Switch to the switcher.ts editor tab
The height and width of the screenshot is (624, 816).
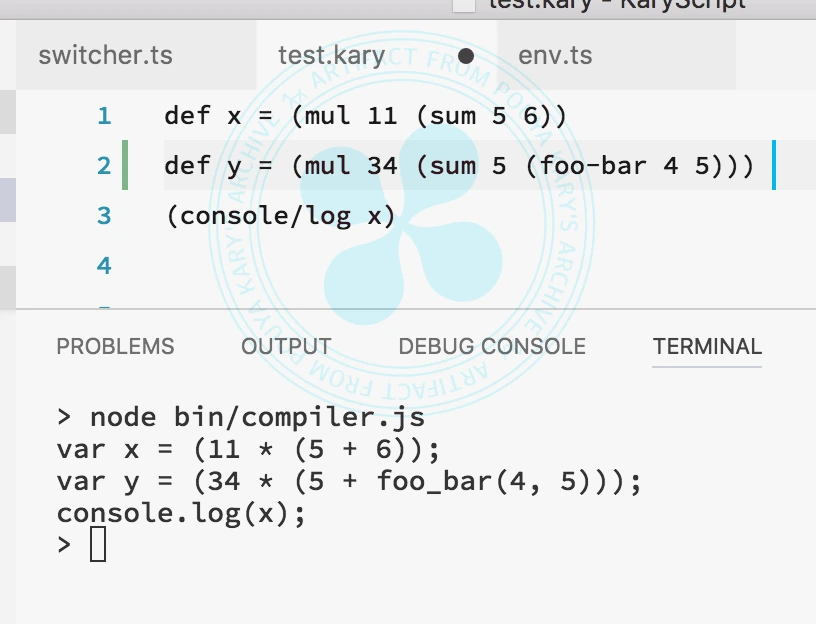tap(105, 55)
